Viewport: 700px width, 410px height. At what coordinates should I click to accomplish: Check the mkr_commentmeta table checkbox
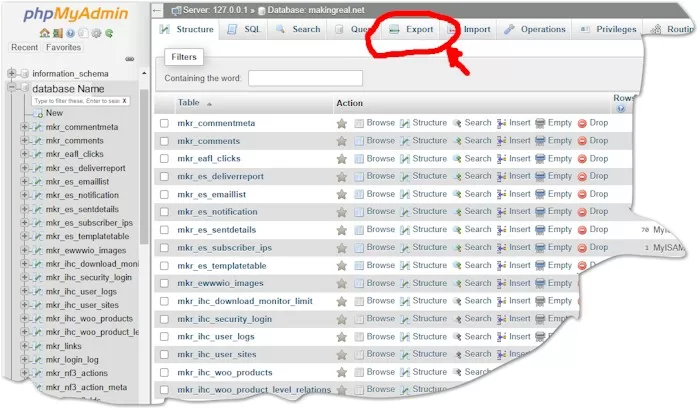(x=165, y=123)
